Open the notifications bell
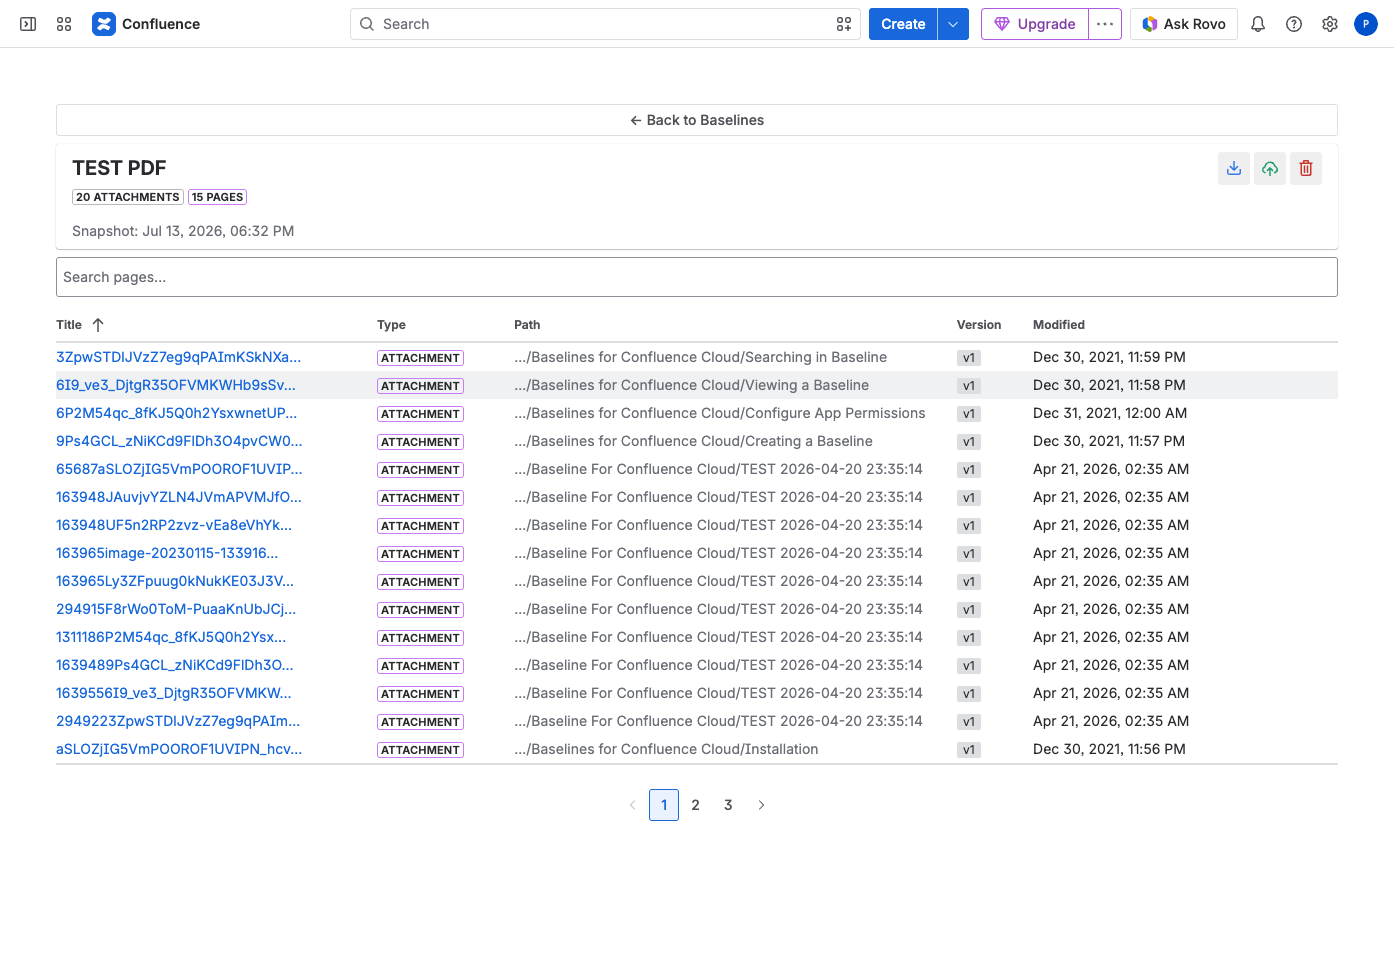The image size is (1394, 962). [x=1258, y=24]
